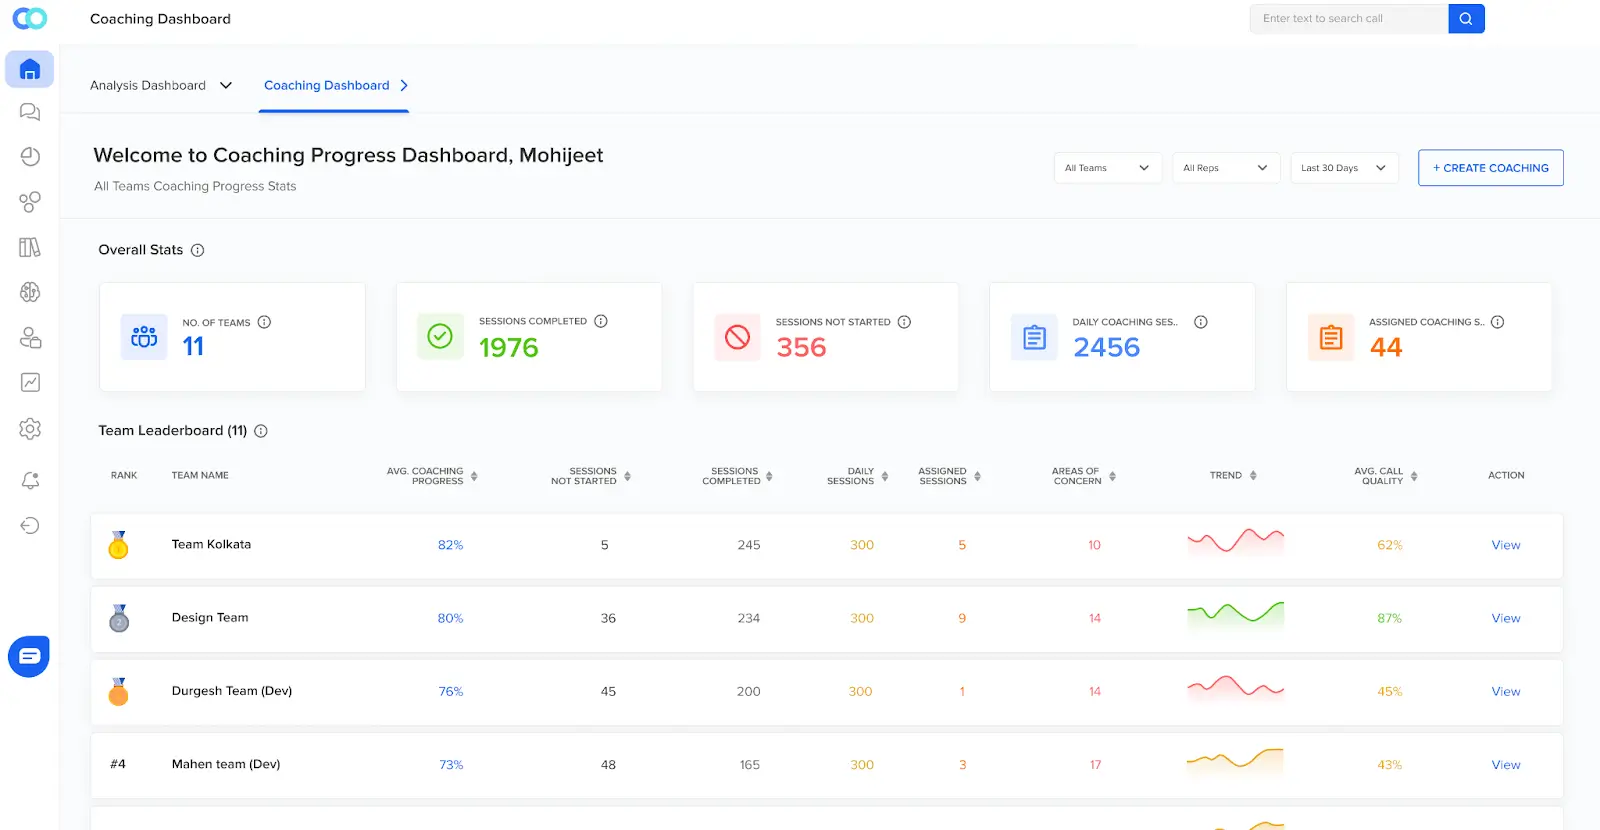The image size is (1600, 830).
Task: Click Design Team silver medal icon
Action: (x=119, y=618)
